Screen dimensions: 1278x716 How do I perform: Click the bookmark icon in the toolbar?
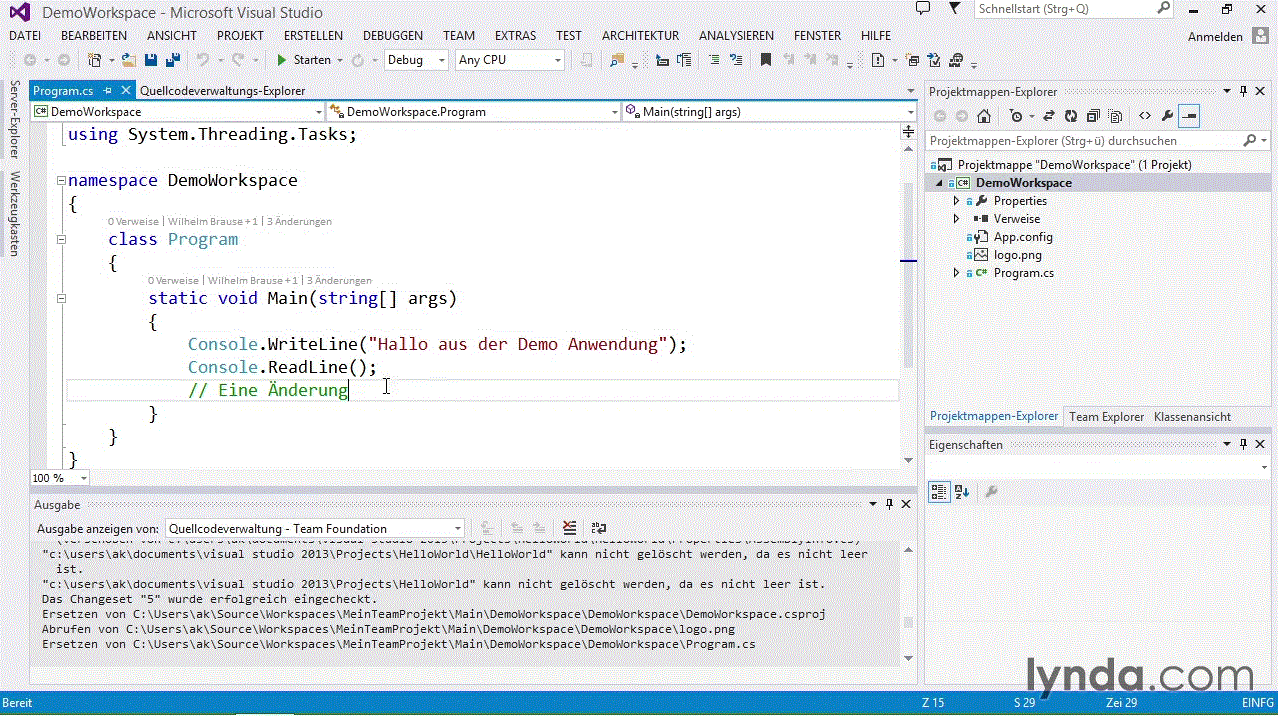(x=766, y=60)
